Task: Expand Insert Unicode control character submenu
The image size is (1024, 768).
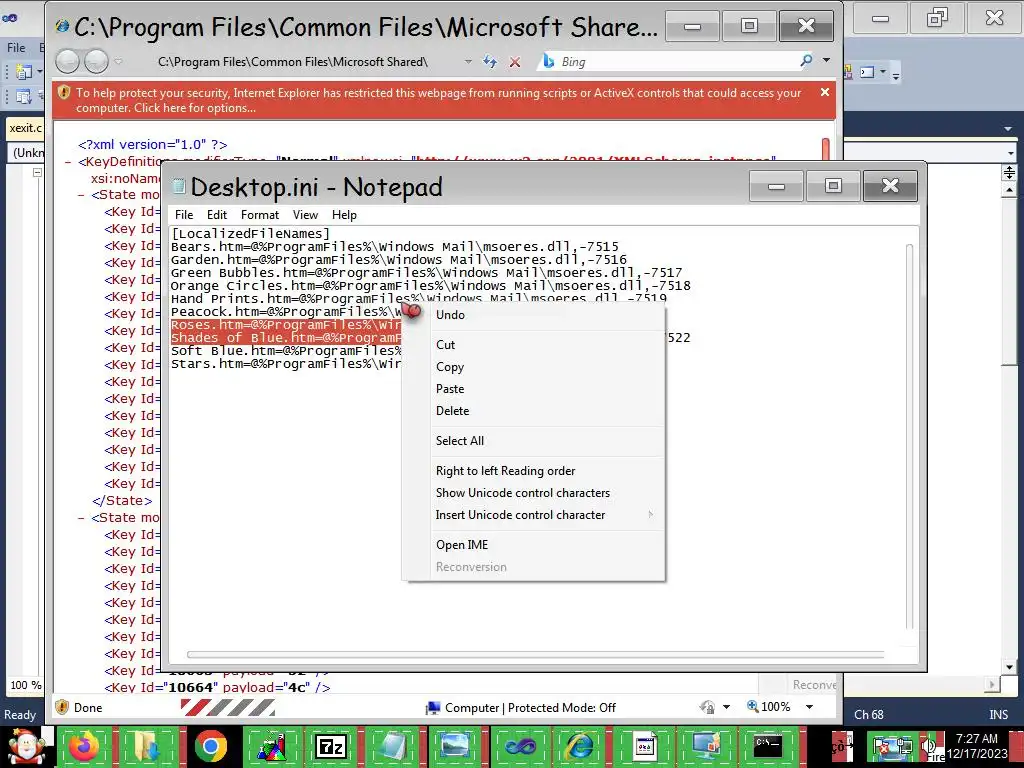Action: 534,515
